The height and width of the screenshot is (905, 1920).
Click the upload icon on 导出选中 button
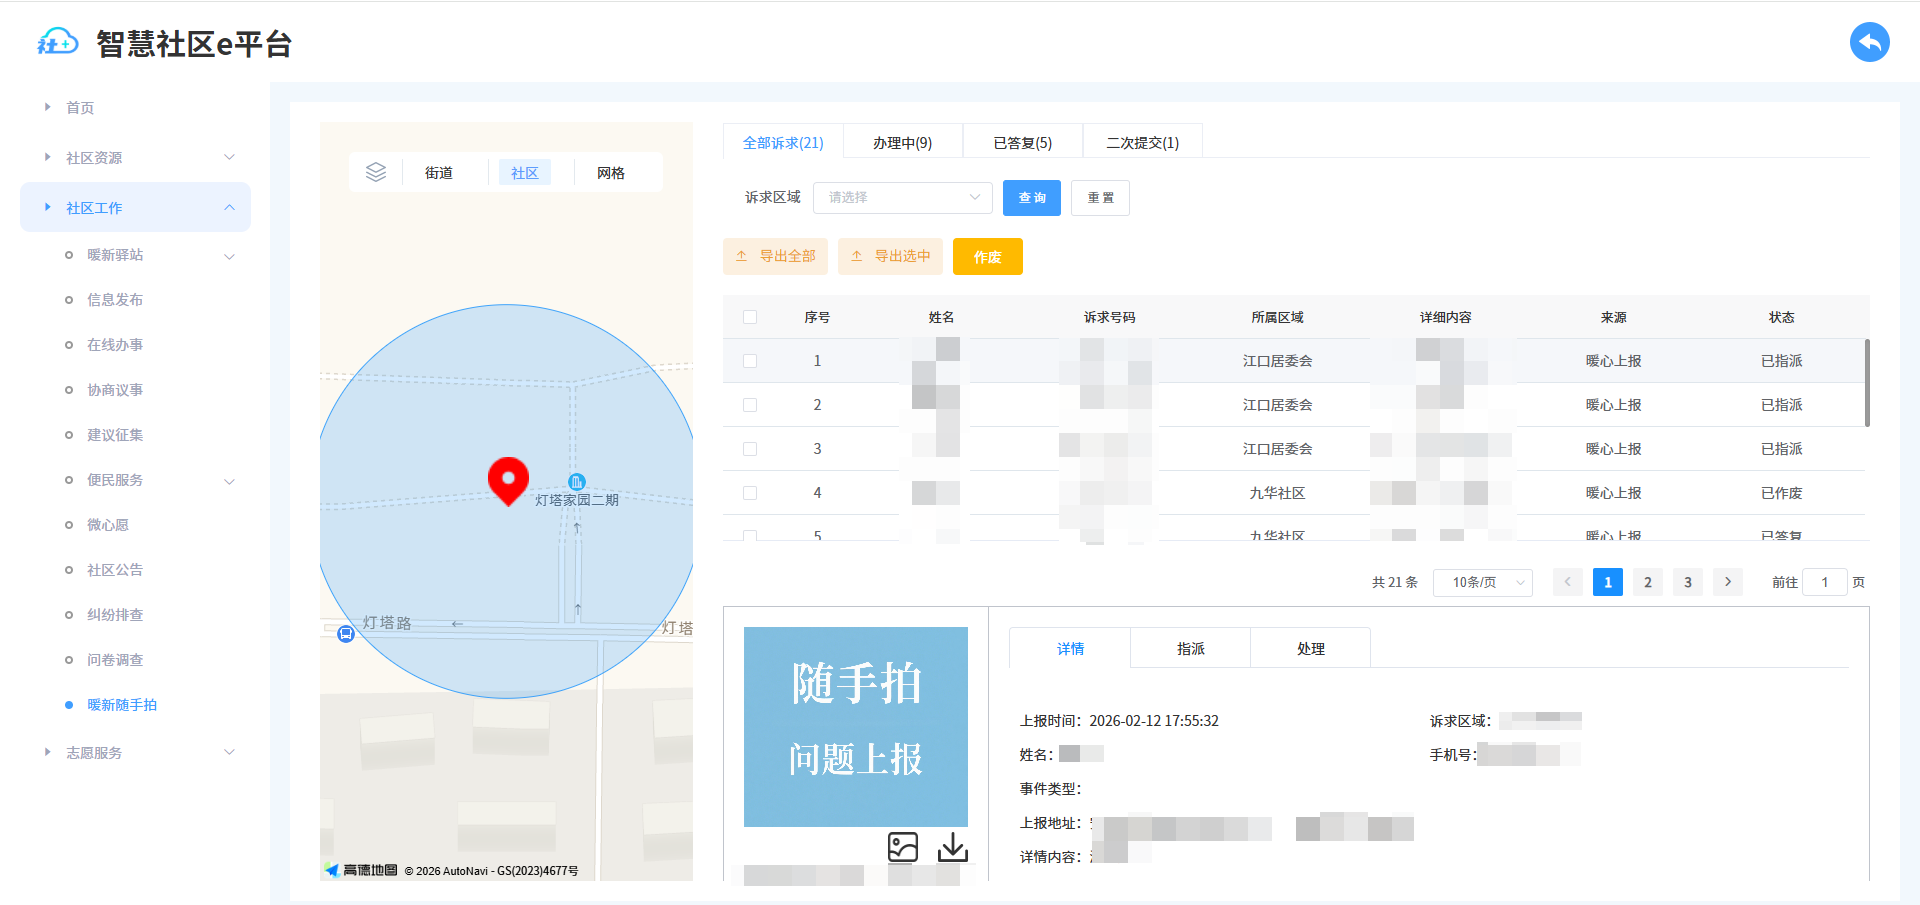tap(857, 256)
